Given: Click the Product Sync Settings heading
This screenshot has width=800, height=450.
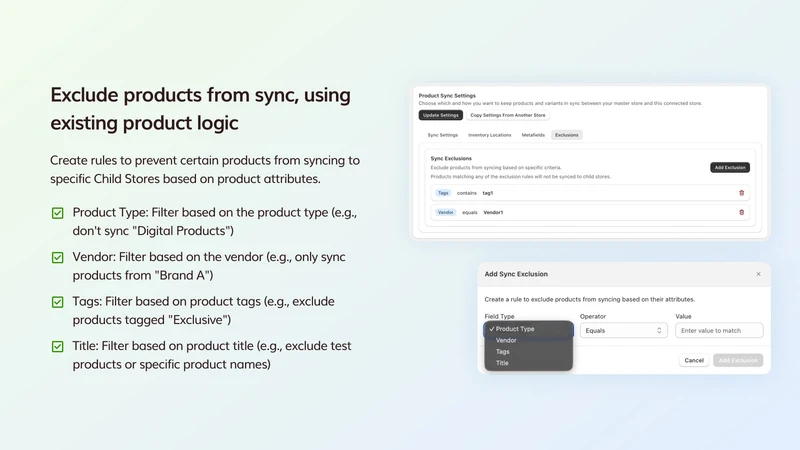Looking at the screenshot, I should pyautogui.click(x=447, y=95).
